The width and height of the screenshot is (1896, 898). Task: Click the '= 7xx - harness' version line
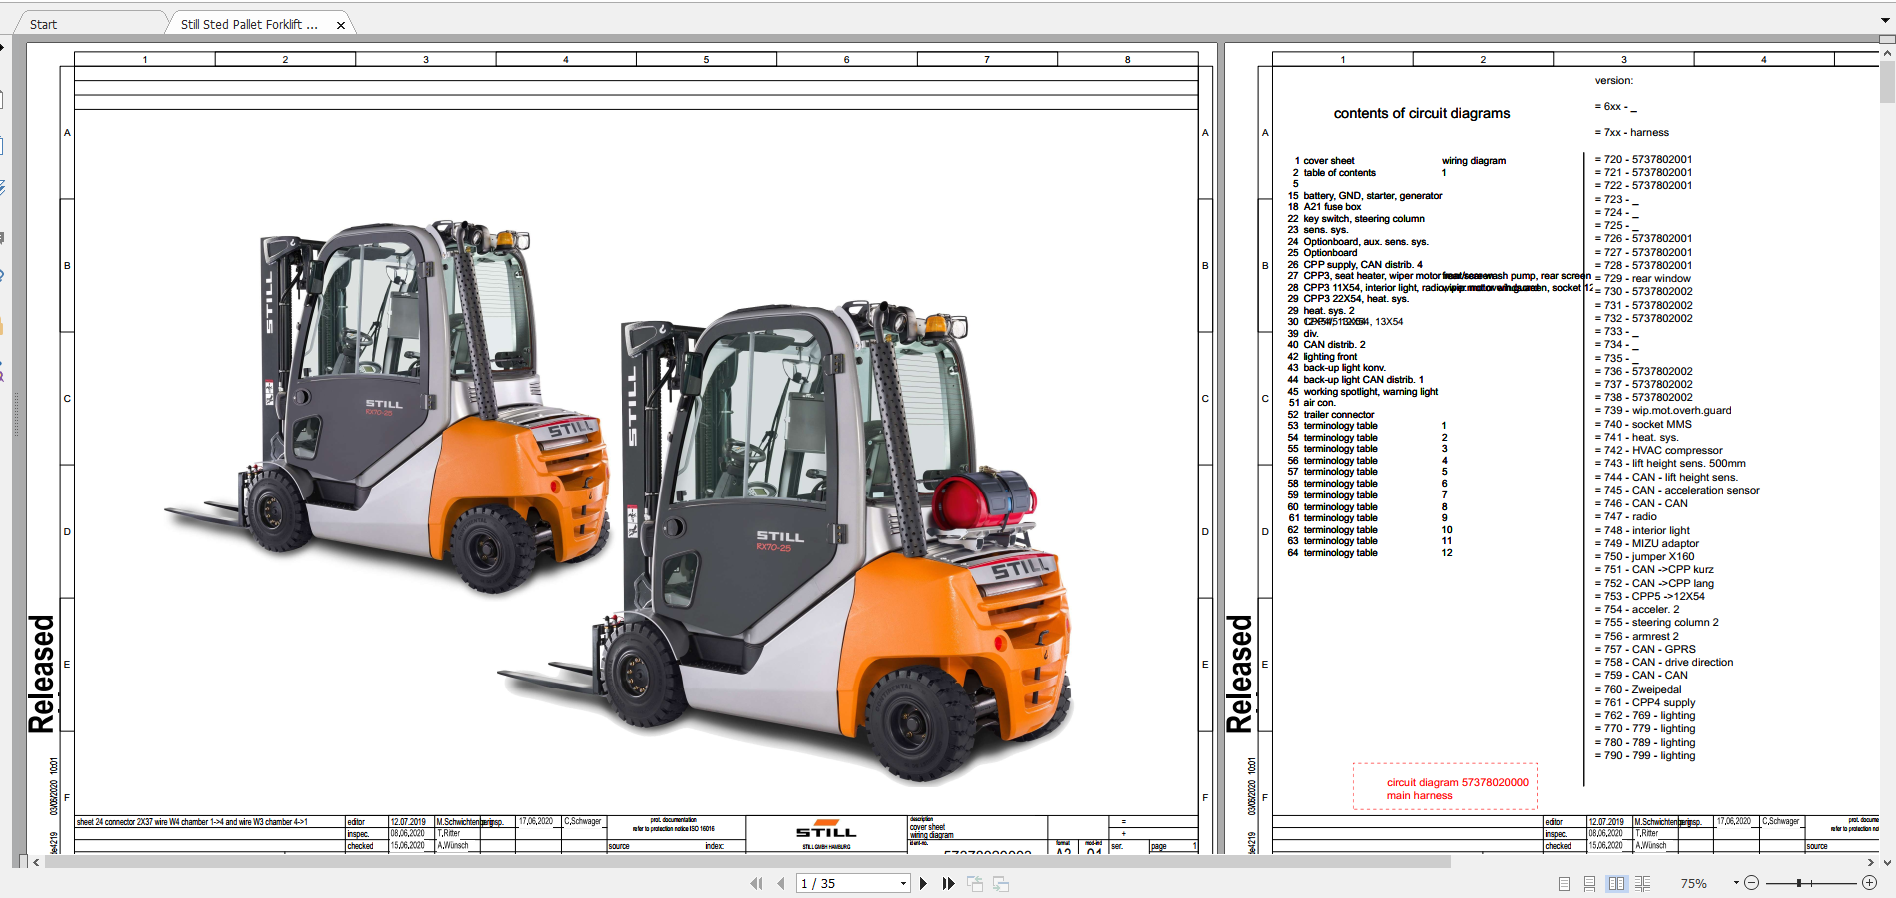(x=1631, y=132)
